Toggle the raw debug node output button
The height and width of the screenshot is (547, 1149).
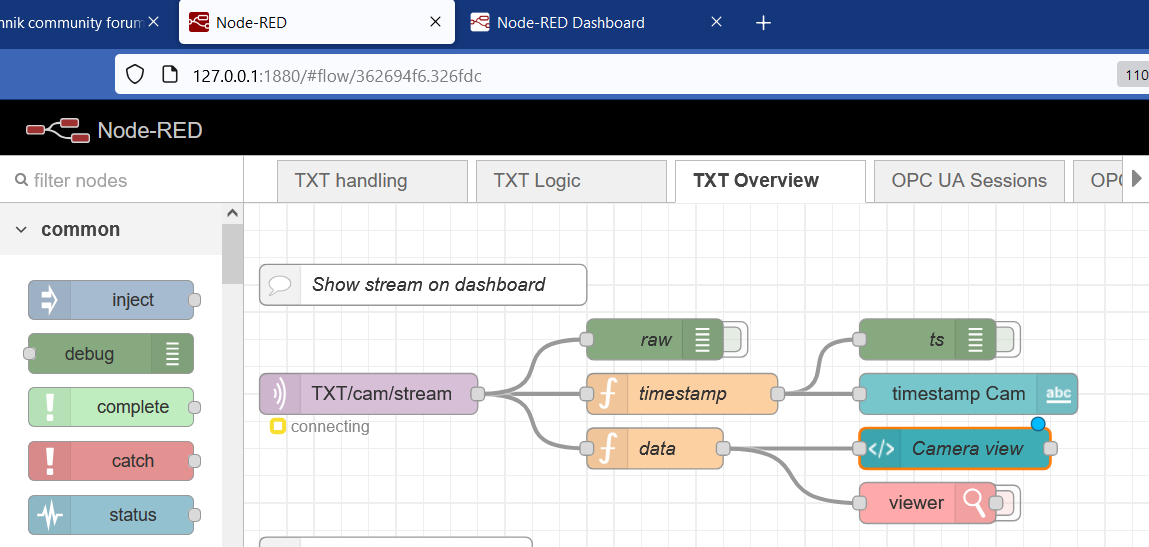tap(734, 339)
